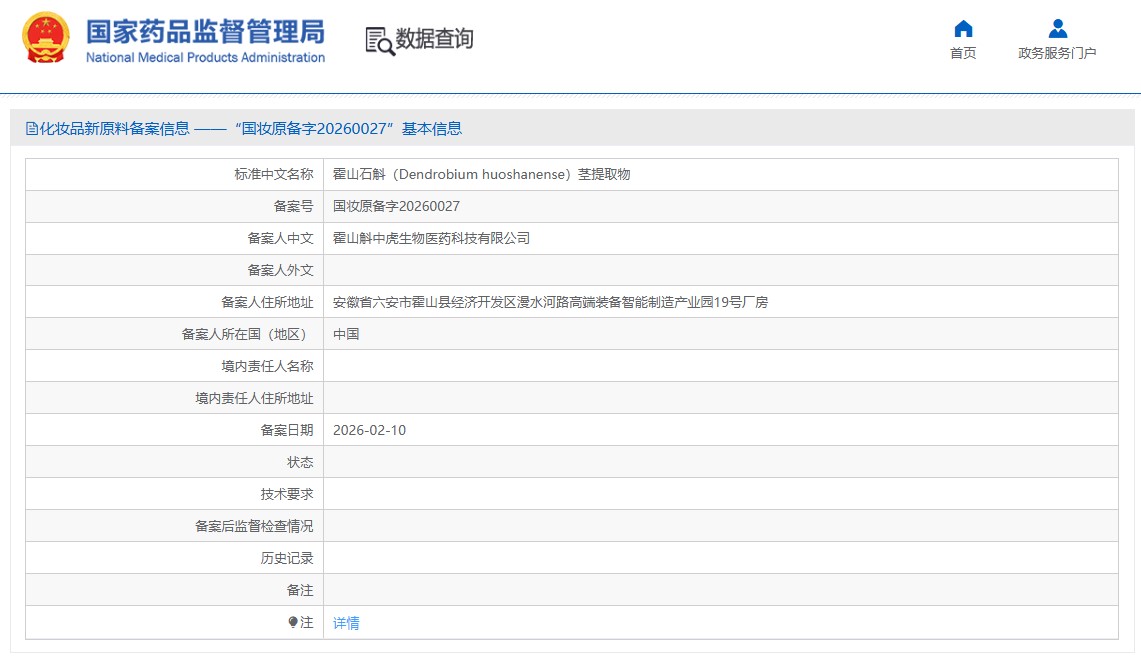This screenshot has height=662, width=1141.
Task: Click the 国家药品监督管理局 site title
Action: tap(205, 31)
